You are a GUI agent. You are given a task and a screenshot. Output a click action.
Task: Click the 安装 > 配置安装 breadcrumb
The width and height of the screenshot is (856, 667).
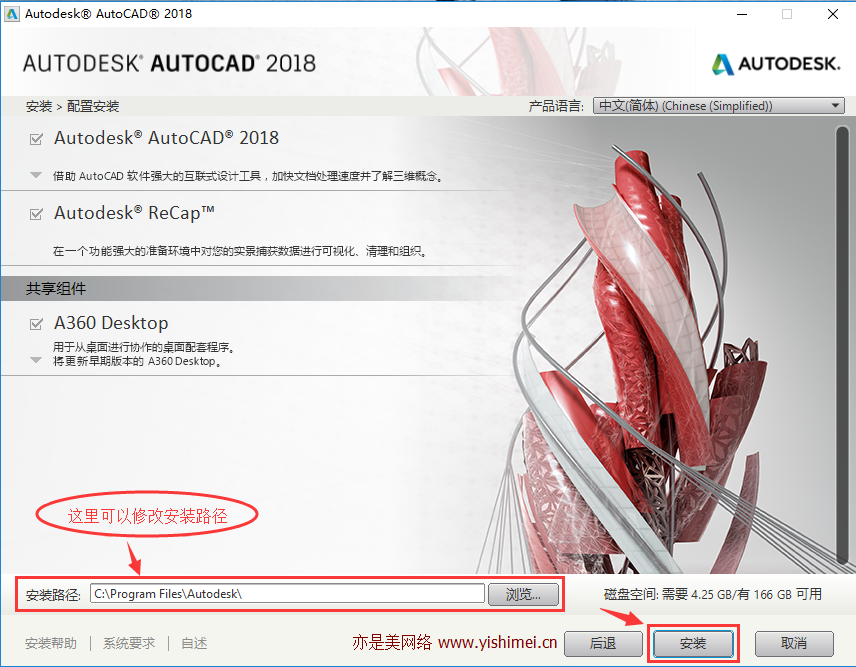(x=72, y=106)
